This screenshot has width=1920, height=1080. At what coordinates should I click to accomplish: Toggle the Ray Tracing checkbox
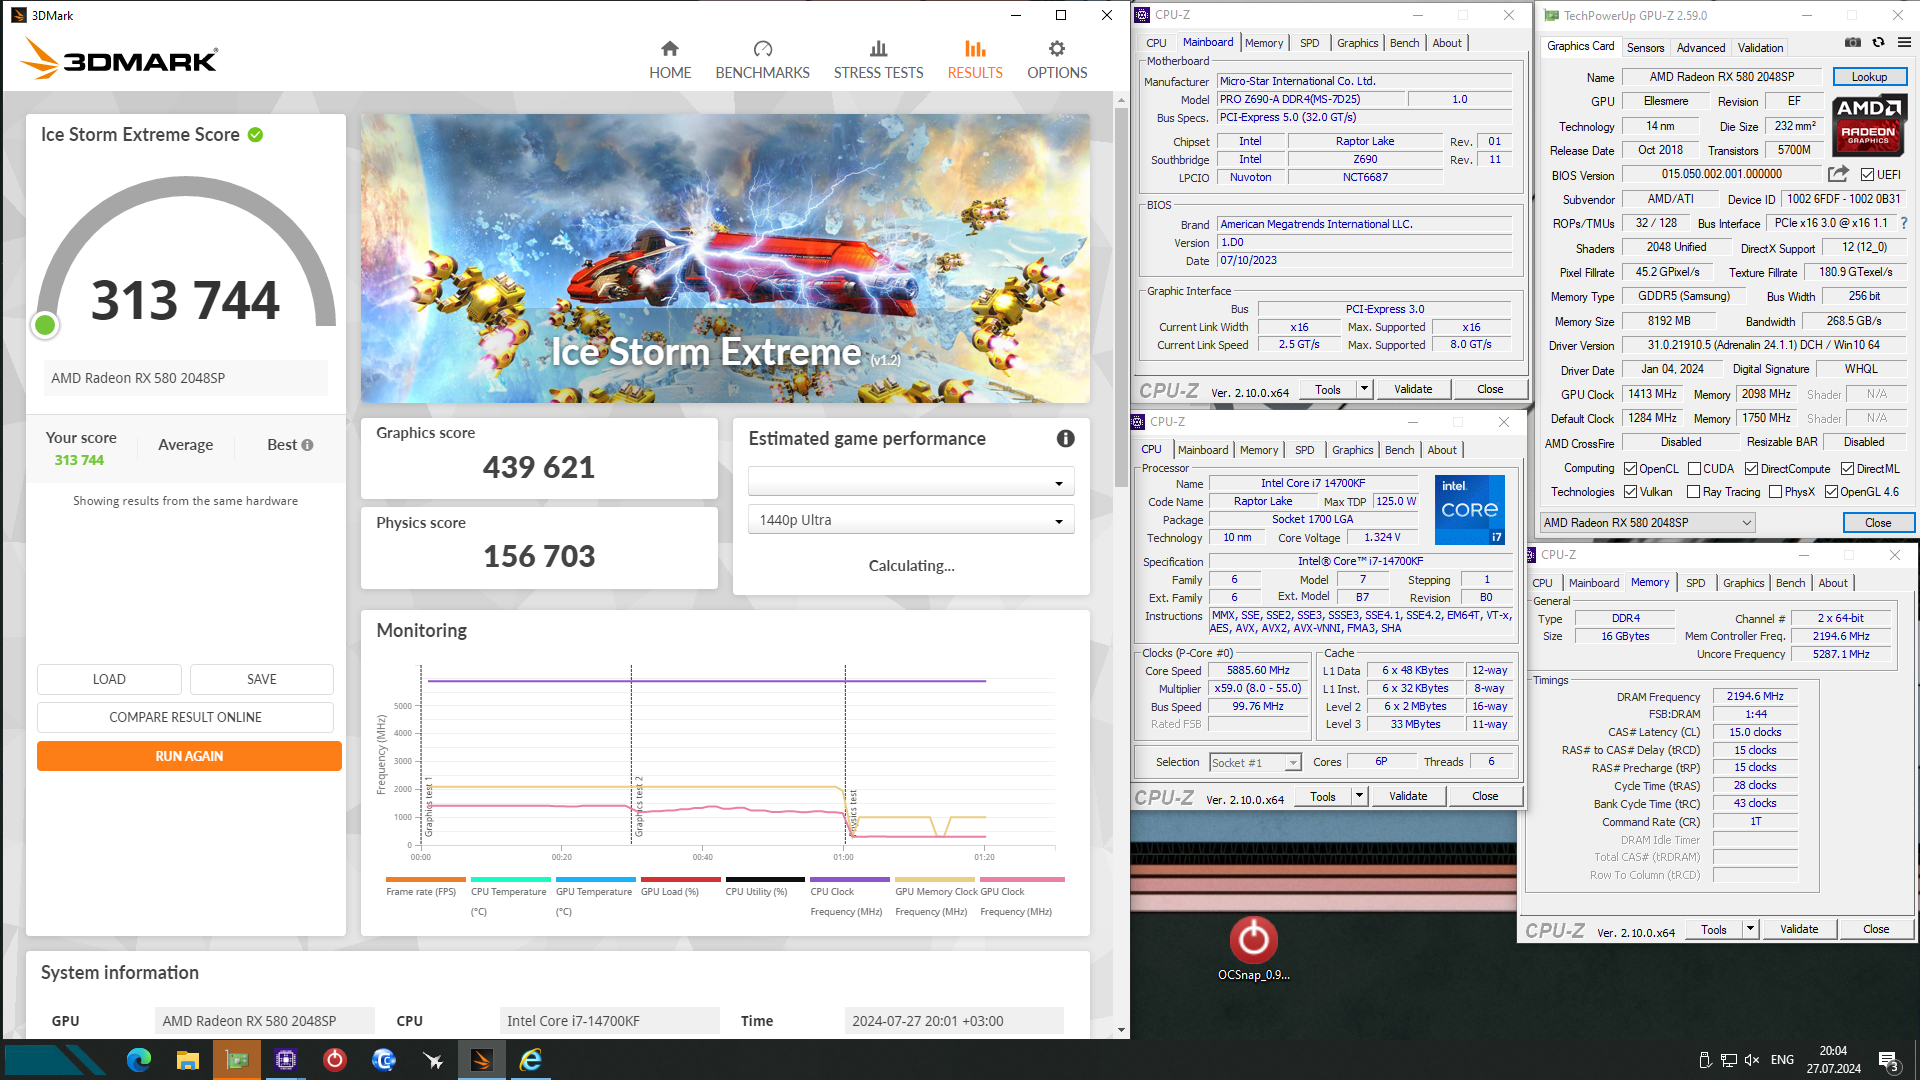(x=1693, y=492)
